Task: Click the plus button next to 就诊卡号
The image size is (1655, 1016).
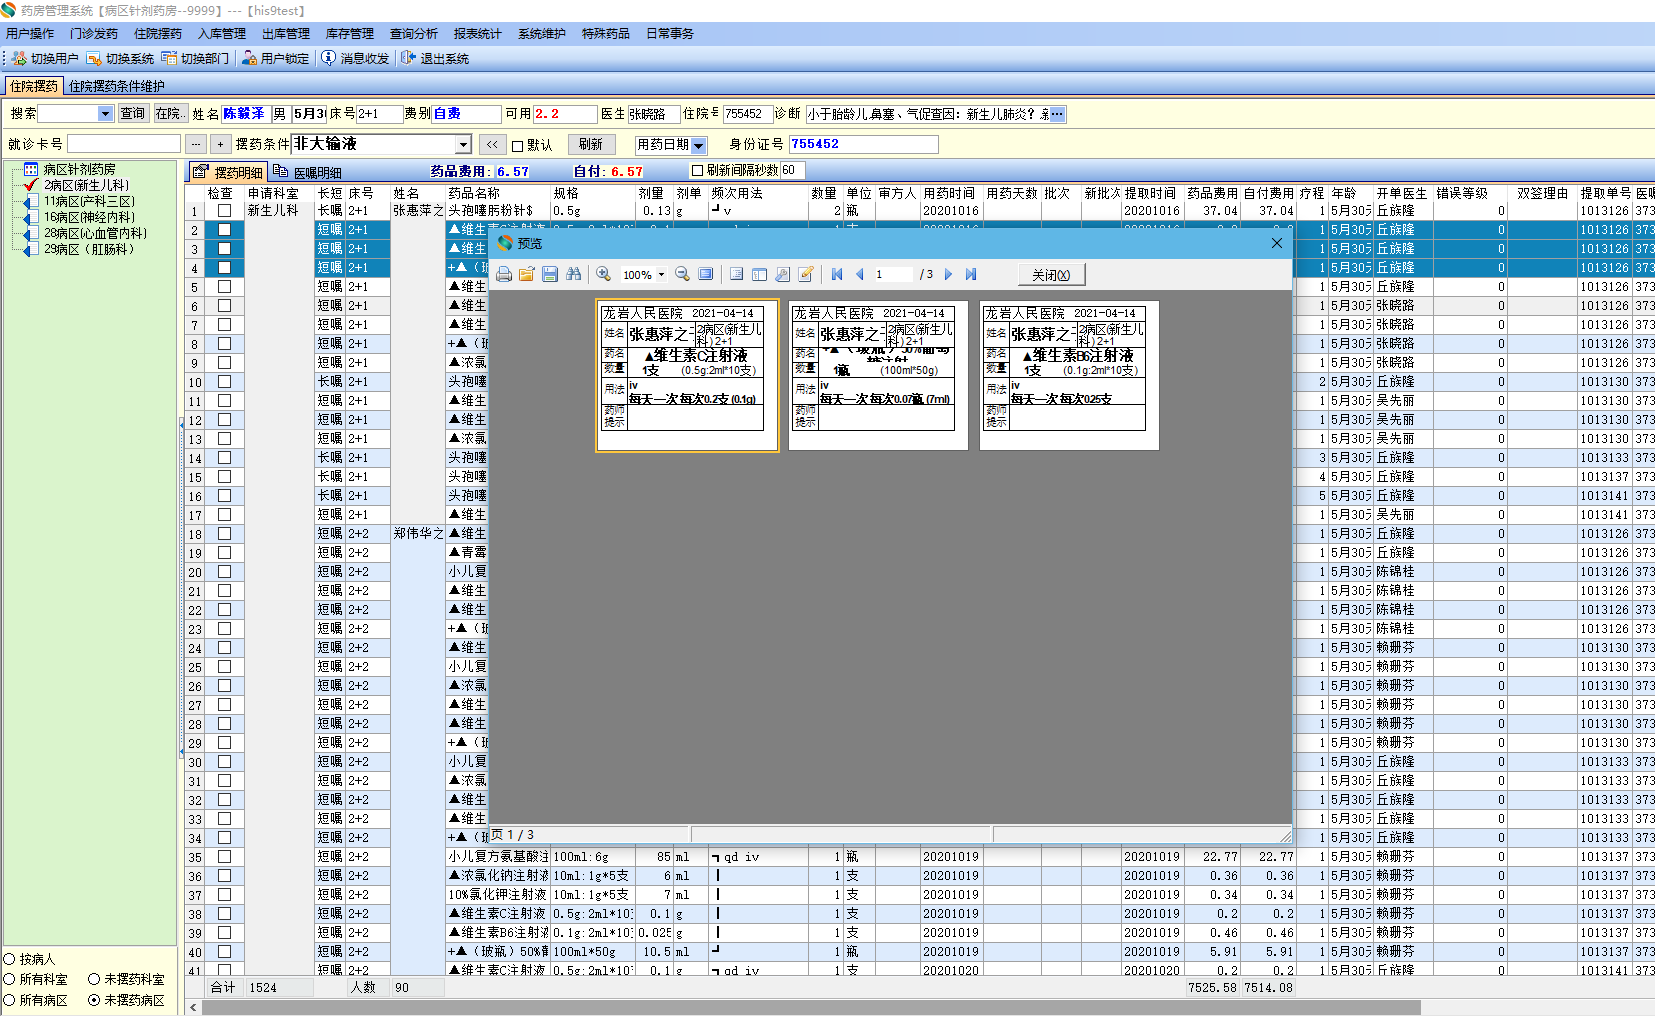Action: point(221,144)
